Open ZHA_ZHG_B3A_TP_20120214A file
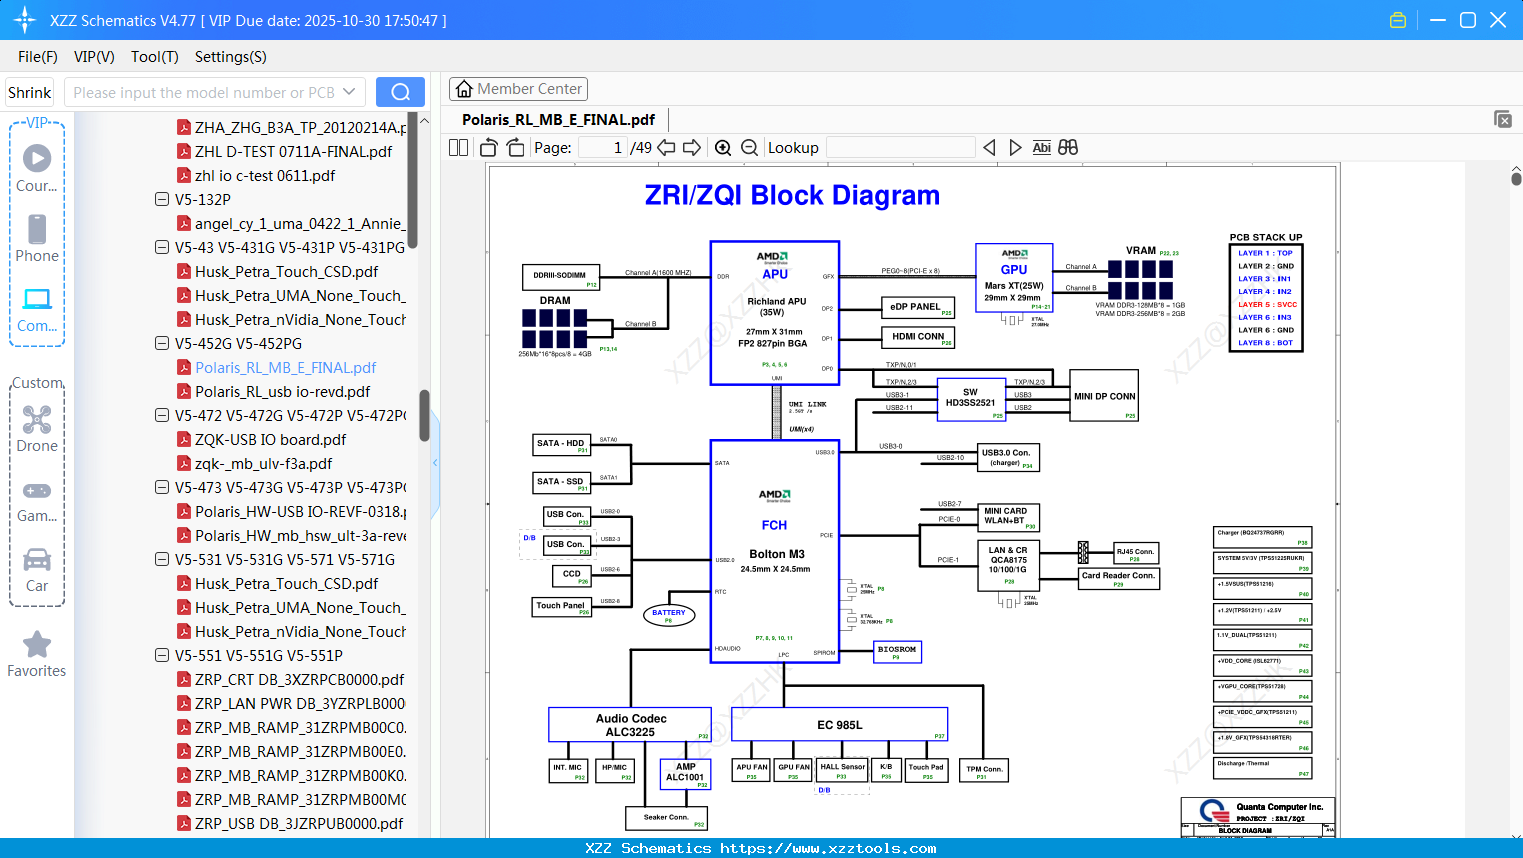Image resolution: width=1523 pixels, height=858 pixels. (300, 127)
